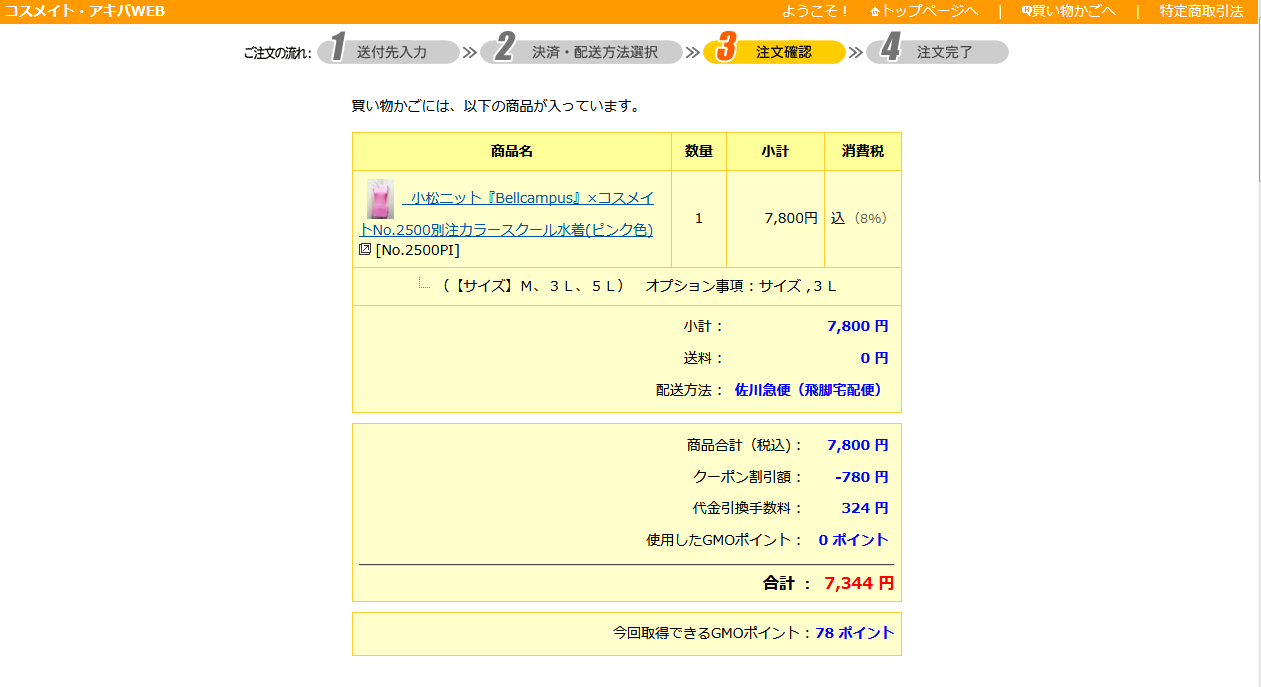Select the 決済・配送方法選択 step tab
Screen dimensions: 1261x687
click(594, 52)
